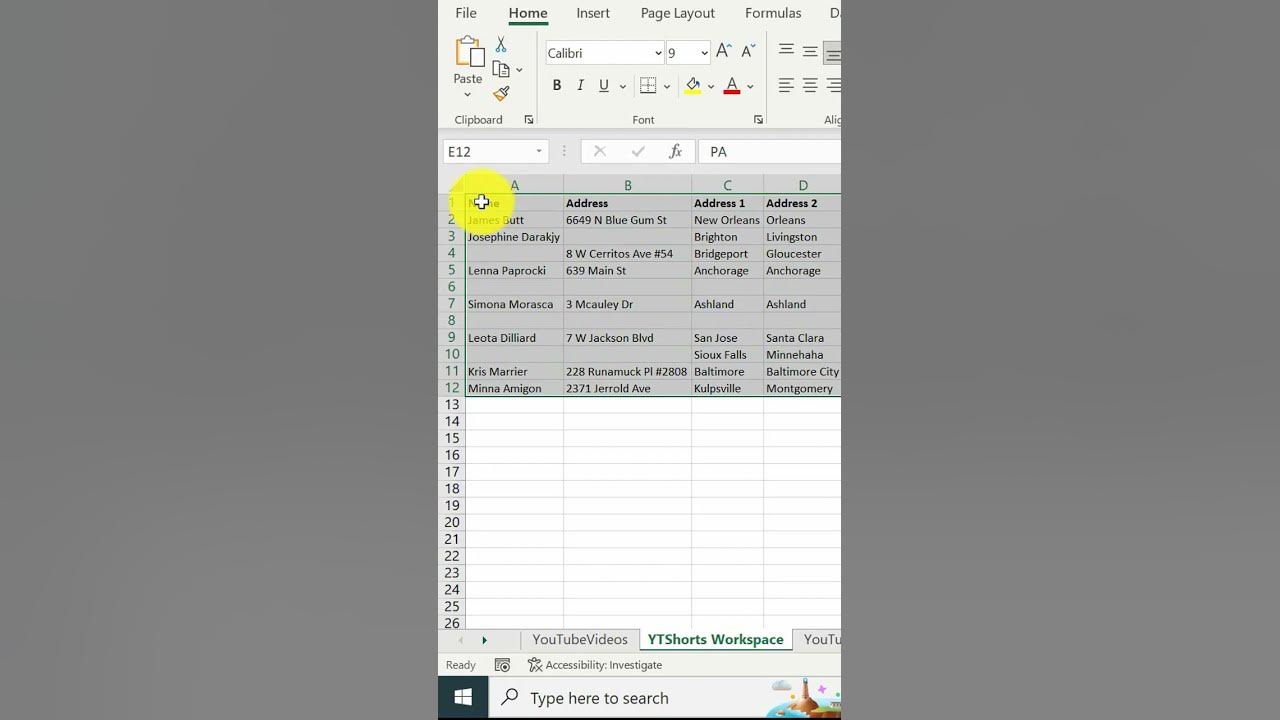Open the Font dialog box launcher
Image resolution: width=1280 pixels, height=720 pixels.
point(758,119)
